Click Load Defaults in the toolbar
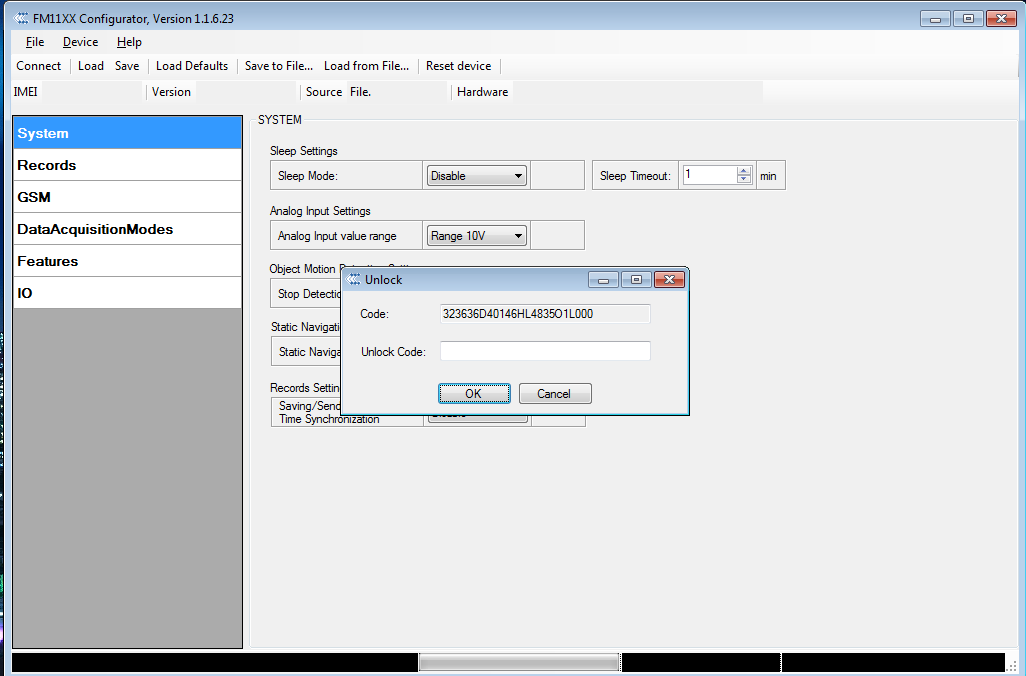1026x676 pixels. 192,66
